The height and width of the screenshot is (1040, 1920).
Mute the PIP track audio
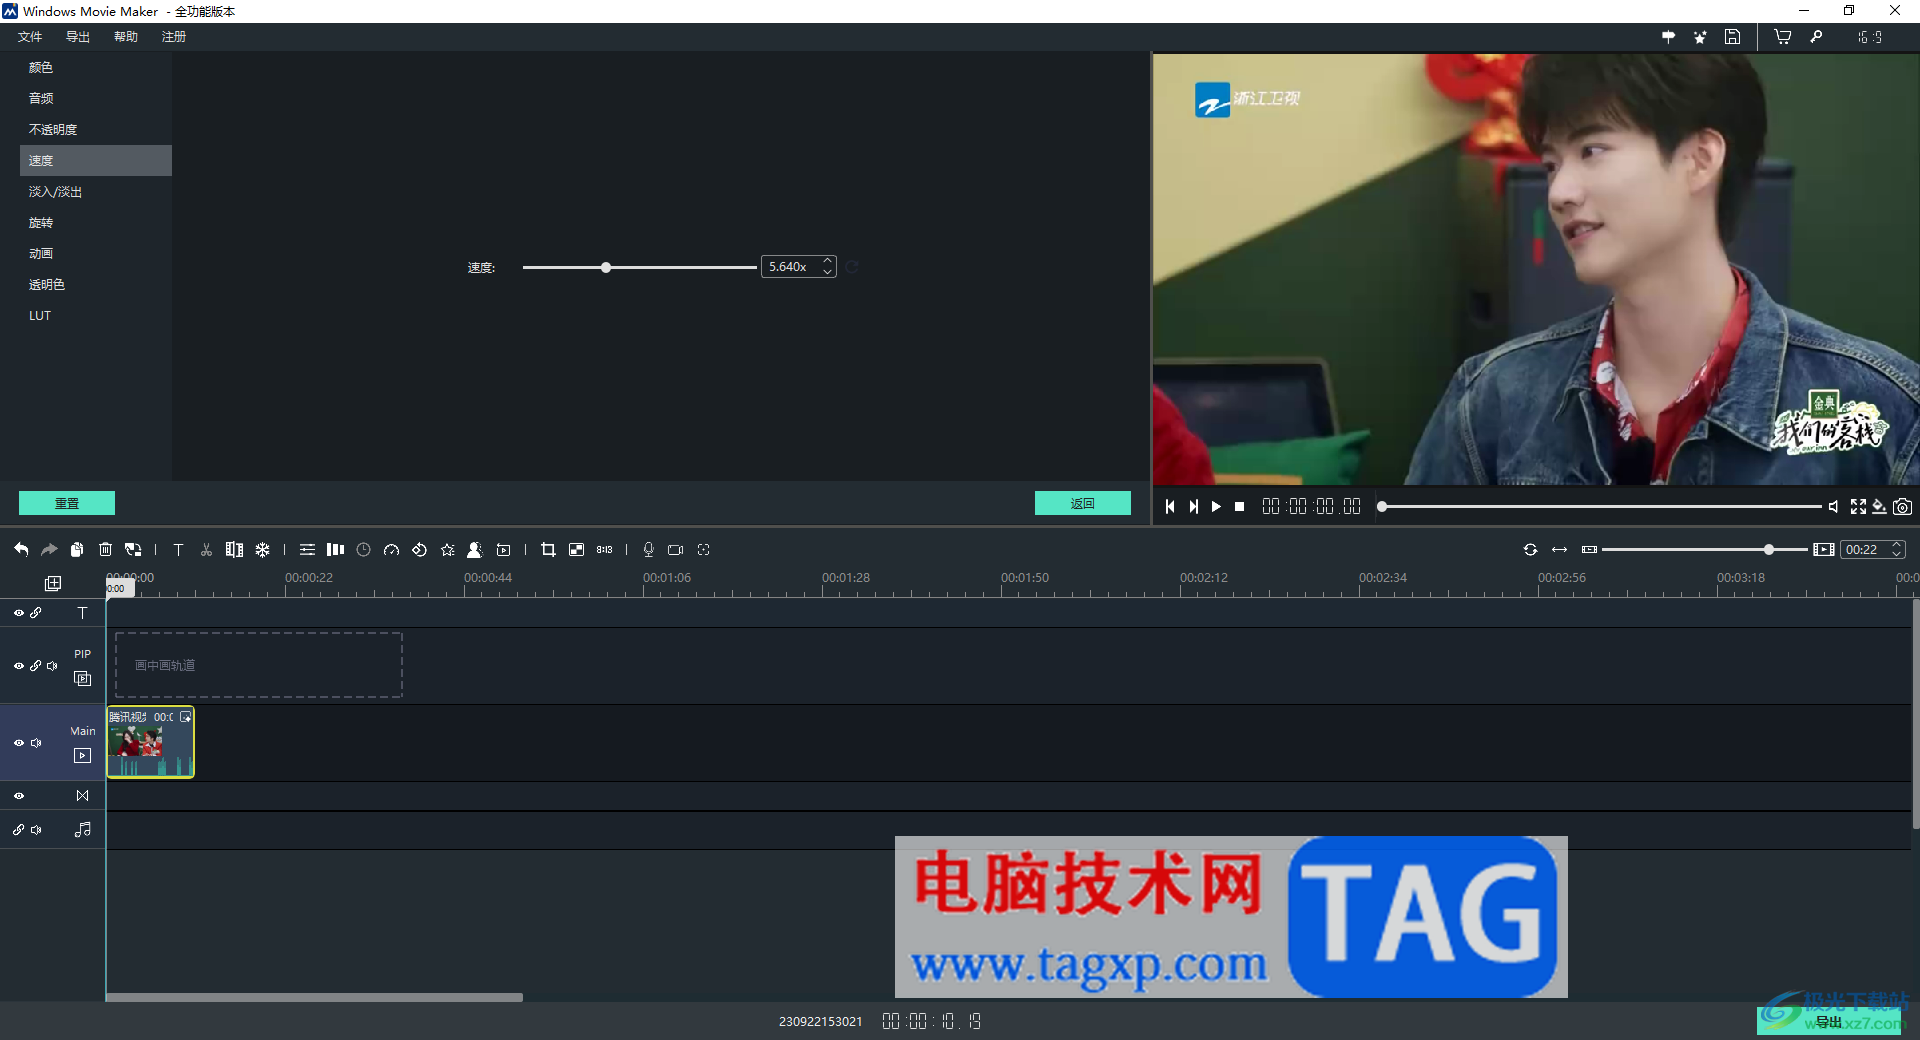[53, 666]
